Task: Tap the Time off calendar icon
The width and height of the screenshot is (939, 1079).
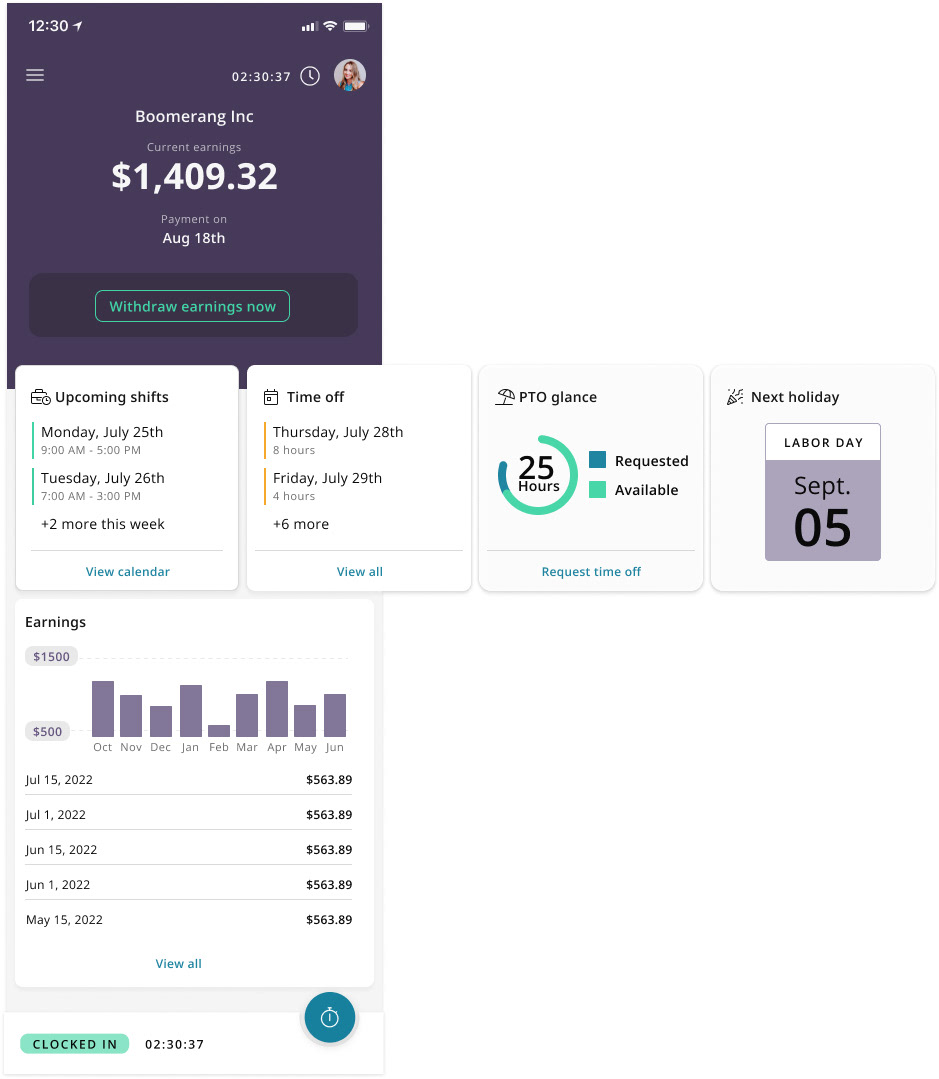Action: [271, 397]
